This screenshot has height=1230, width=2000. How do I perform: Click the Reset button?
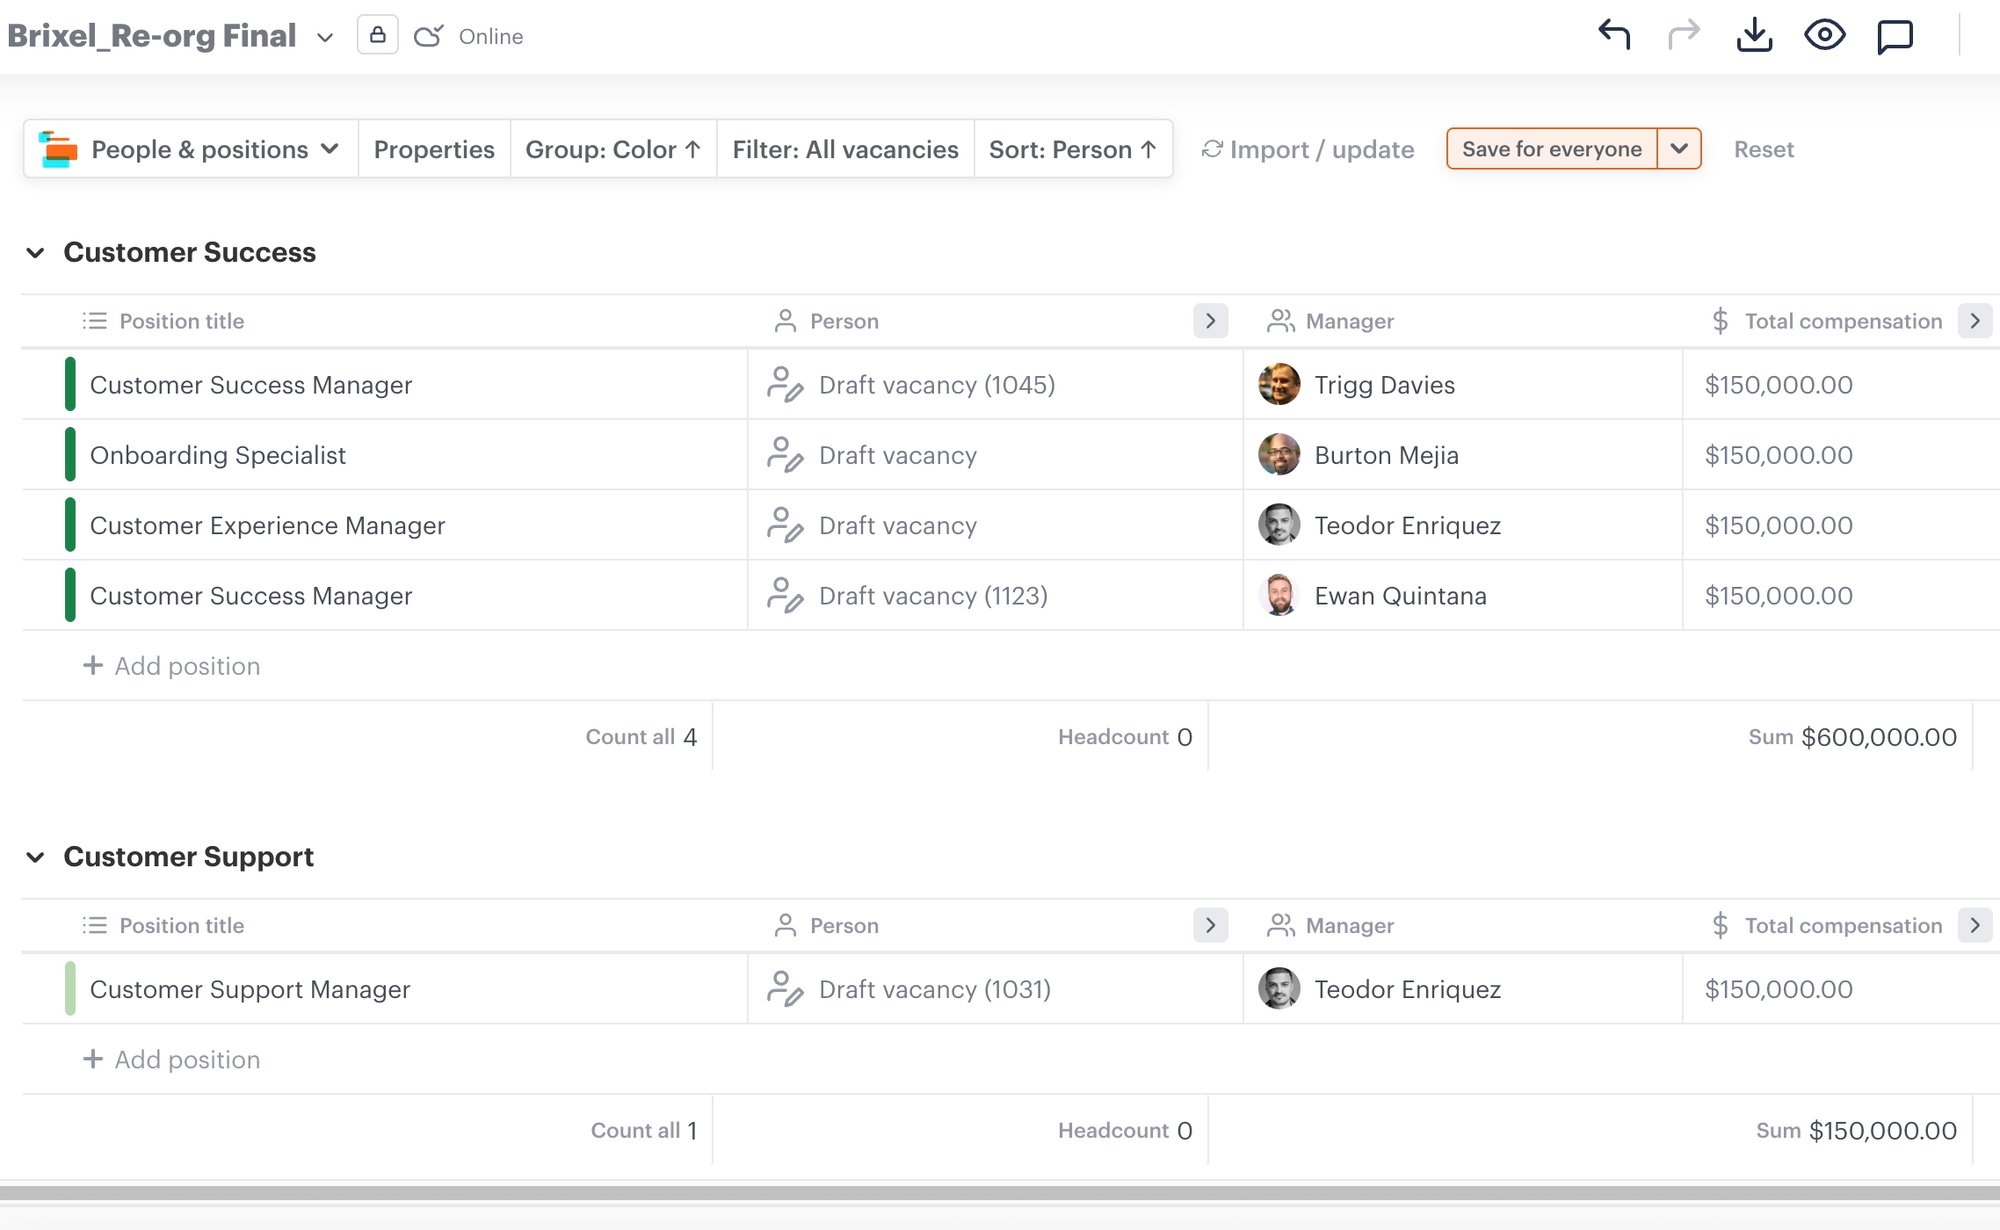[x=1764, y=149]
